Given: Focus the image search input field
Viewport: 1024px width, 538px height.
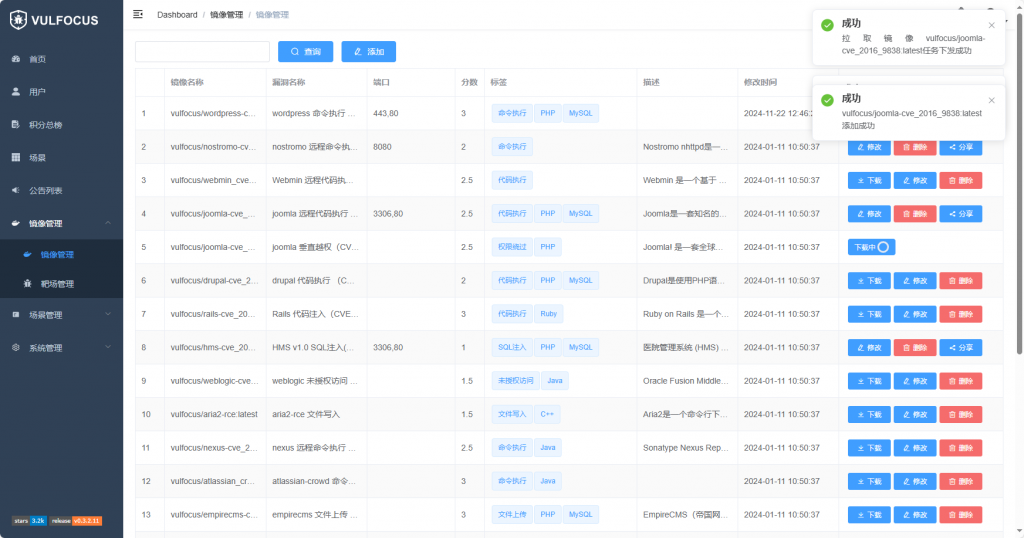Looking at the screenshot, I should (x=202, y=51).
